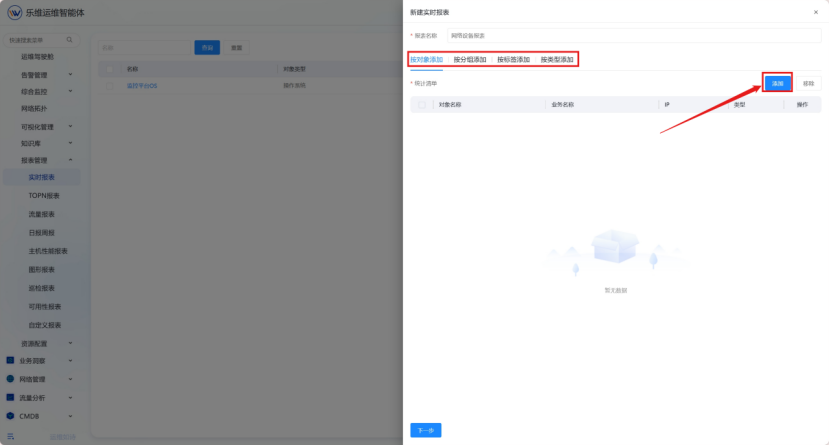The width and height of the screenshot is (830, 445).
Task: Switch to the 按类型添加 tab
Action: (x=557, y=60)
